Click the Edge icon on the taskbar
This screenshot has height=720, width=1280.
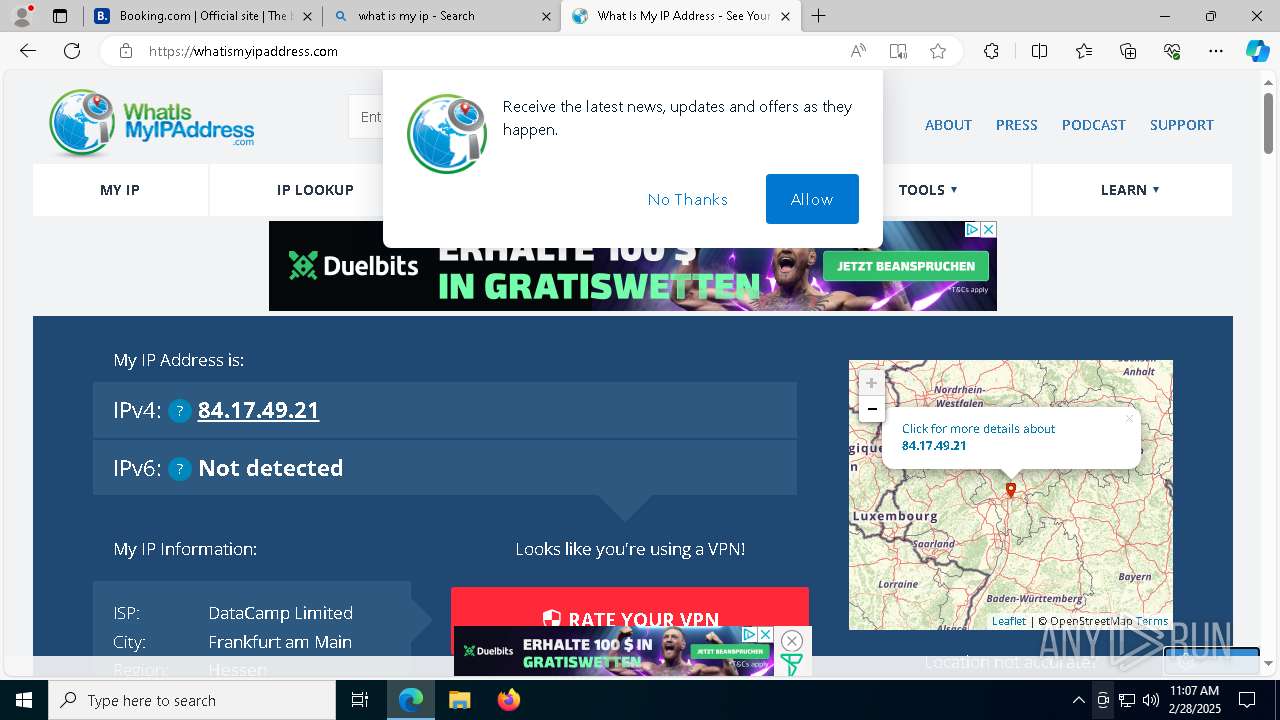point(411,700)
